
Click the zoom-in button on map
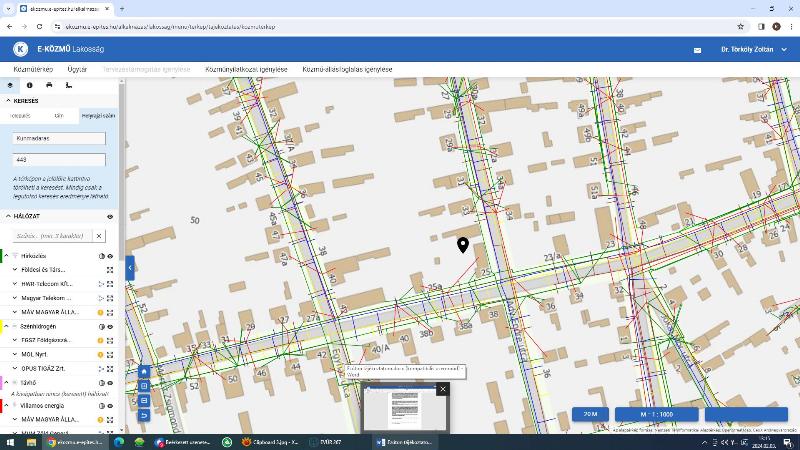click(x=144, y=386)
